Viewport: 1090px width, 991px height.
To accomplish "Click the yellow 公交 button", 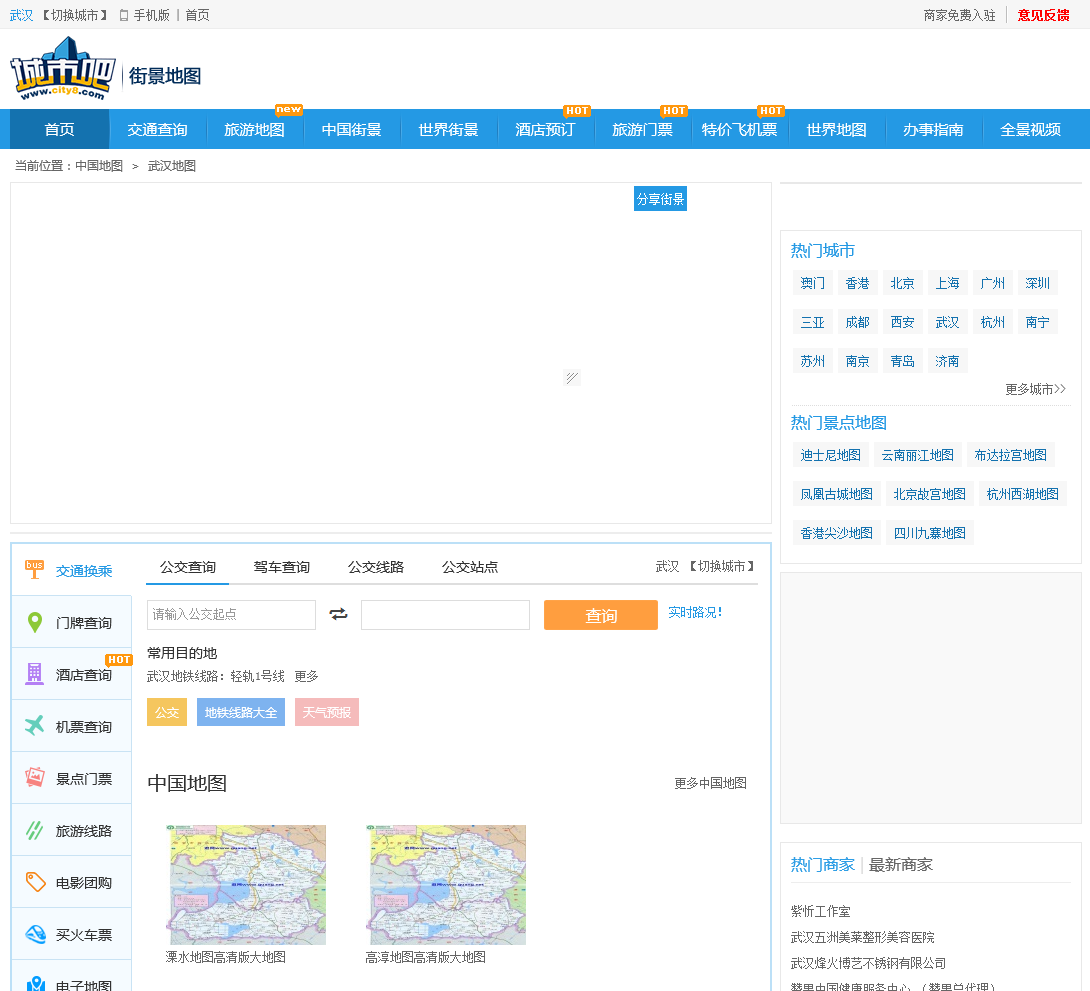I will pos(167,712).
